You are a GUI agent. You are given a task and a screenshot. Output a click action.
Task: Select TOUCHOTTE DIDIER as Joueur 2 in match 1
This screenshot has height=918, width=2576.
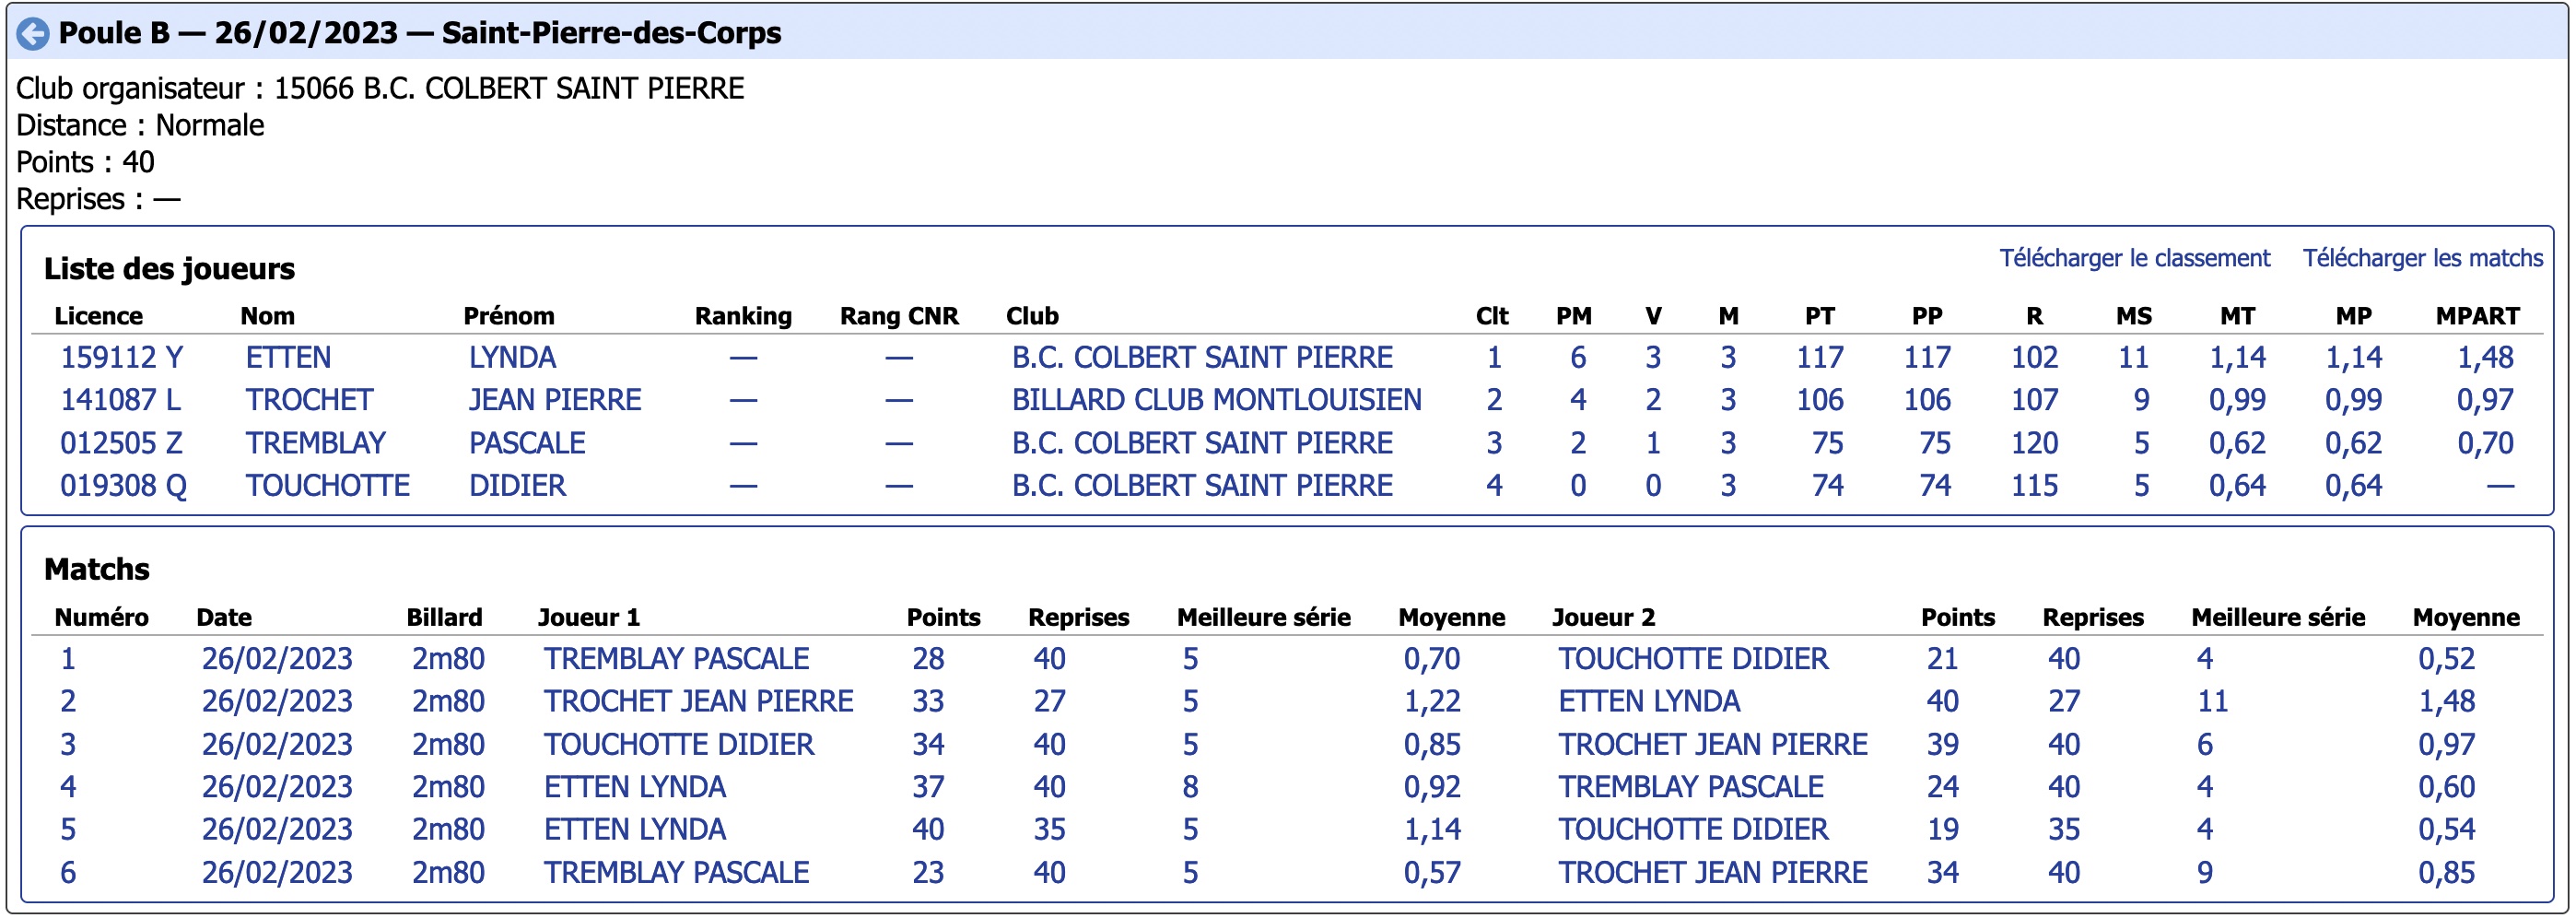1693,659
